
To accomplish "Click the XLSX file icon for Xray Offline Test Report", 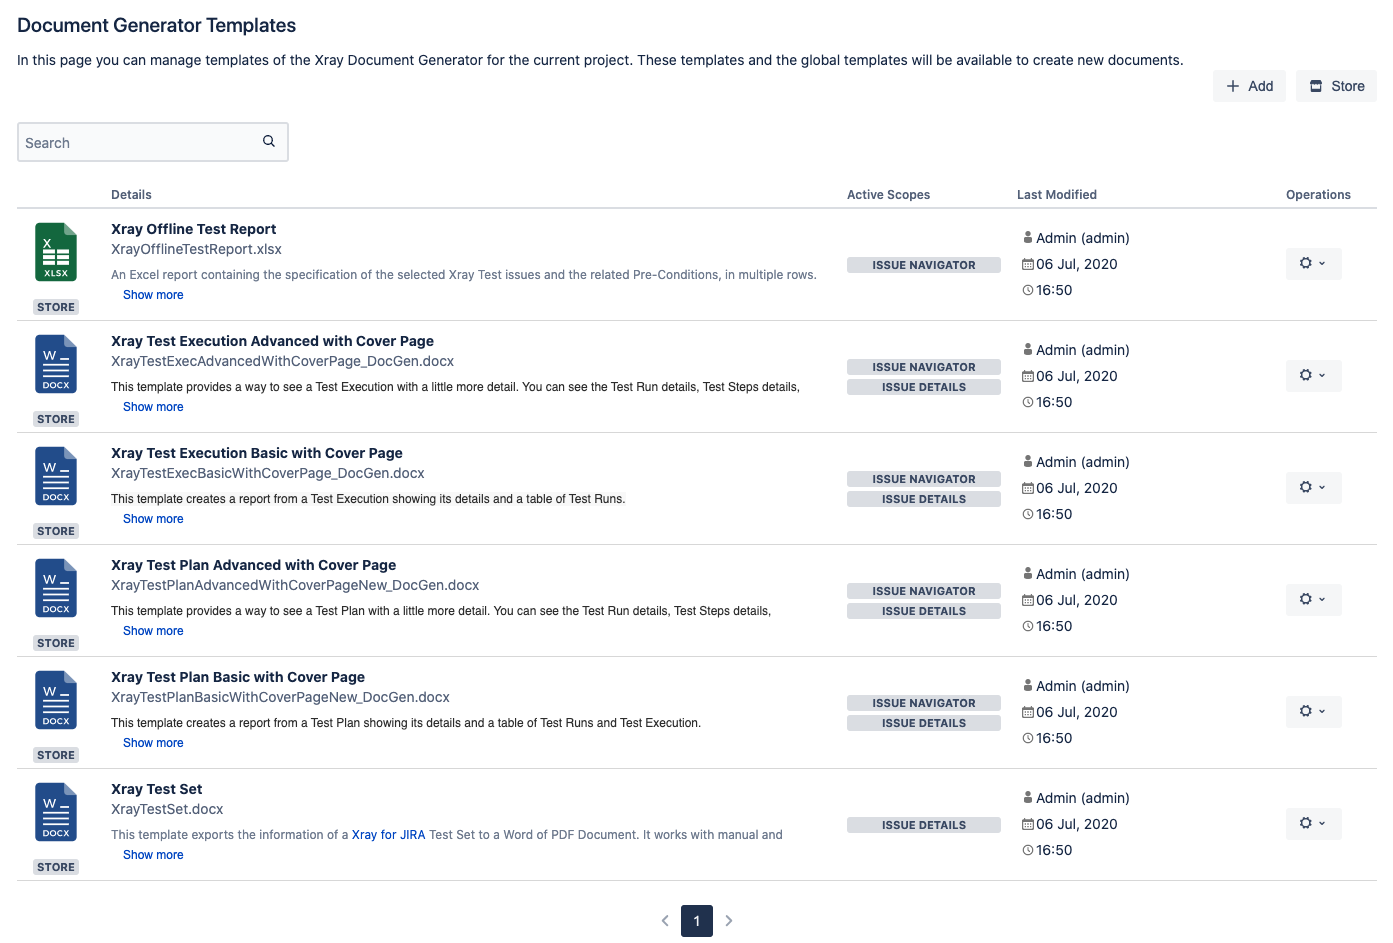I will 56,252.
